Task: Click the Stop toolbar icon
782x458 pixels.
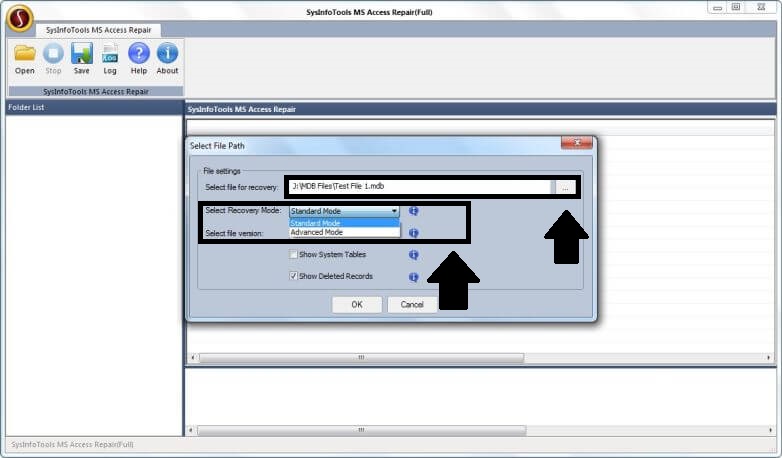Action: click(x=53, y=59)
